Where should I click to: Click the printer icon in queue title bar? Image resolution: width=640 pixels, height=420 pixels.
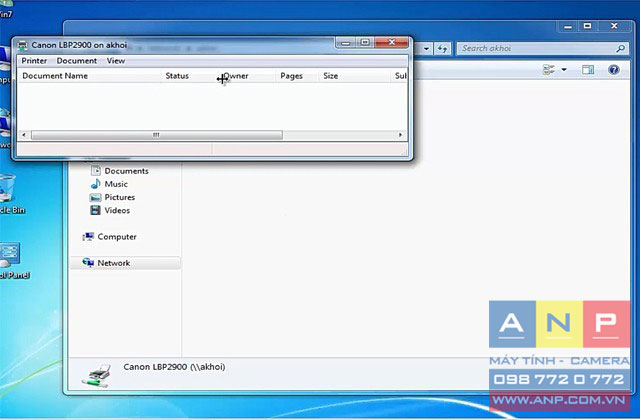click(x=23, y=45)
